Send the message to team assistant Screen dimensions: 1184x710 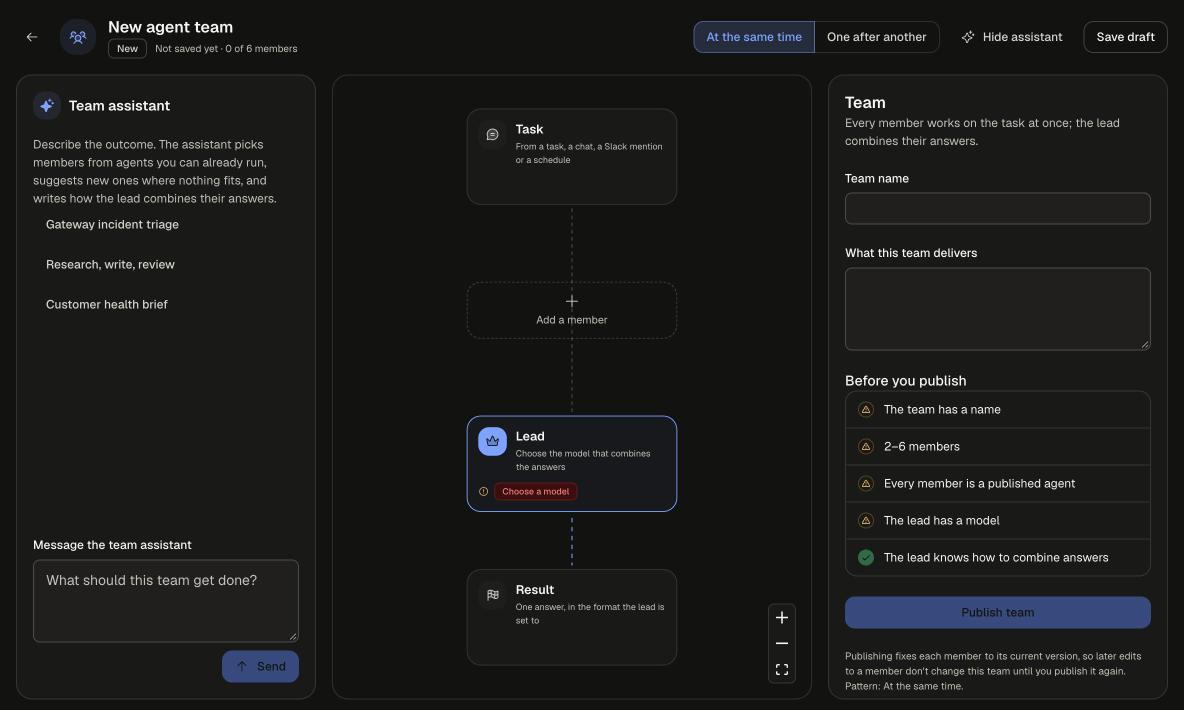tap(261, 666)
